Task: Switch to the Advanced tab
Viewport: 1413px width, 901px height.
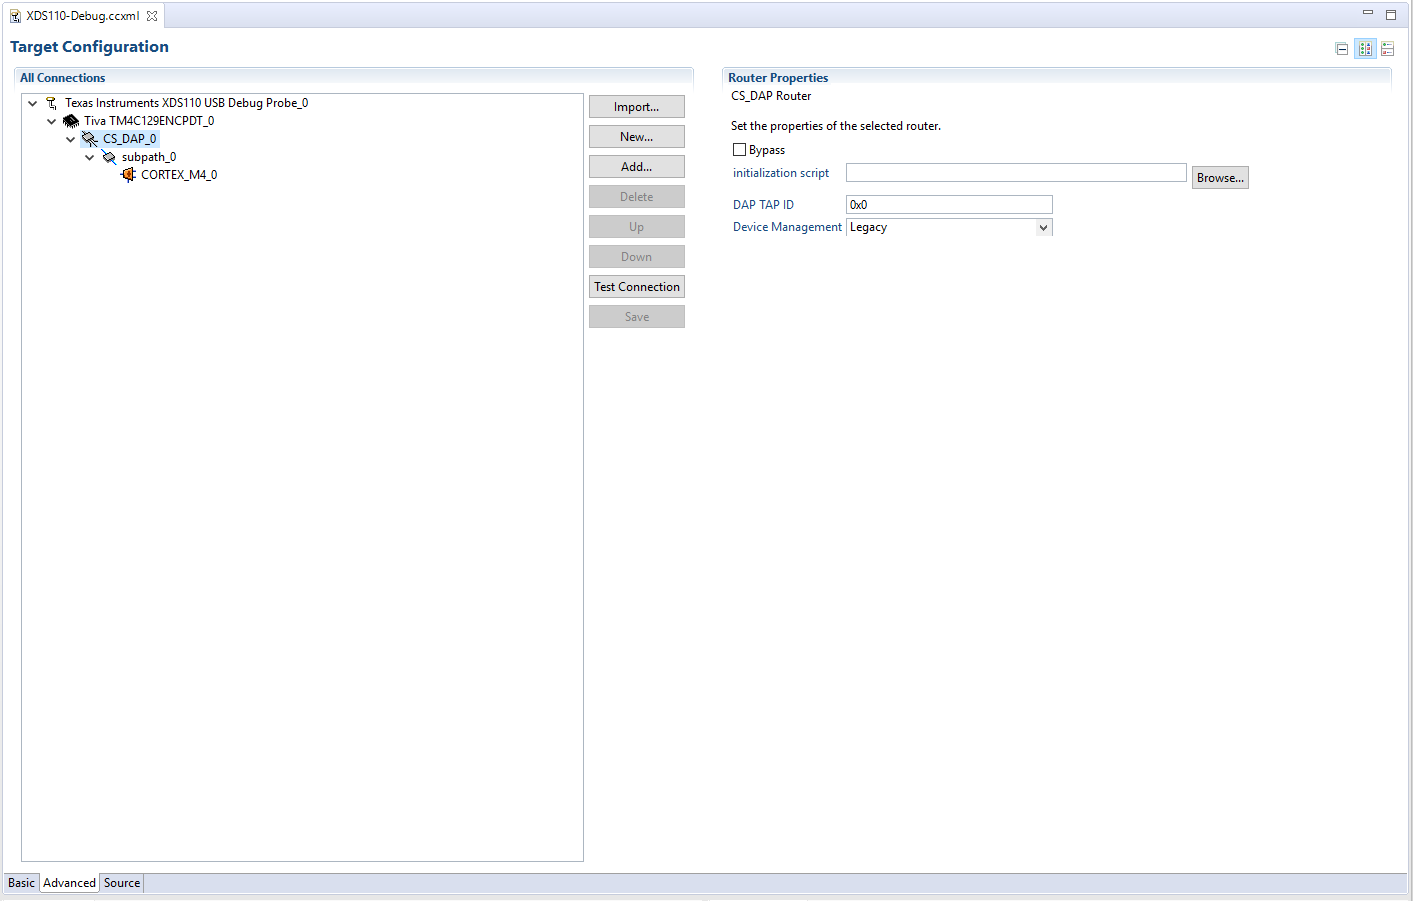Action: click(x=69, y=883)
